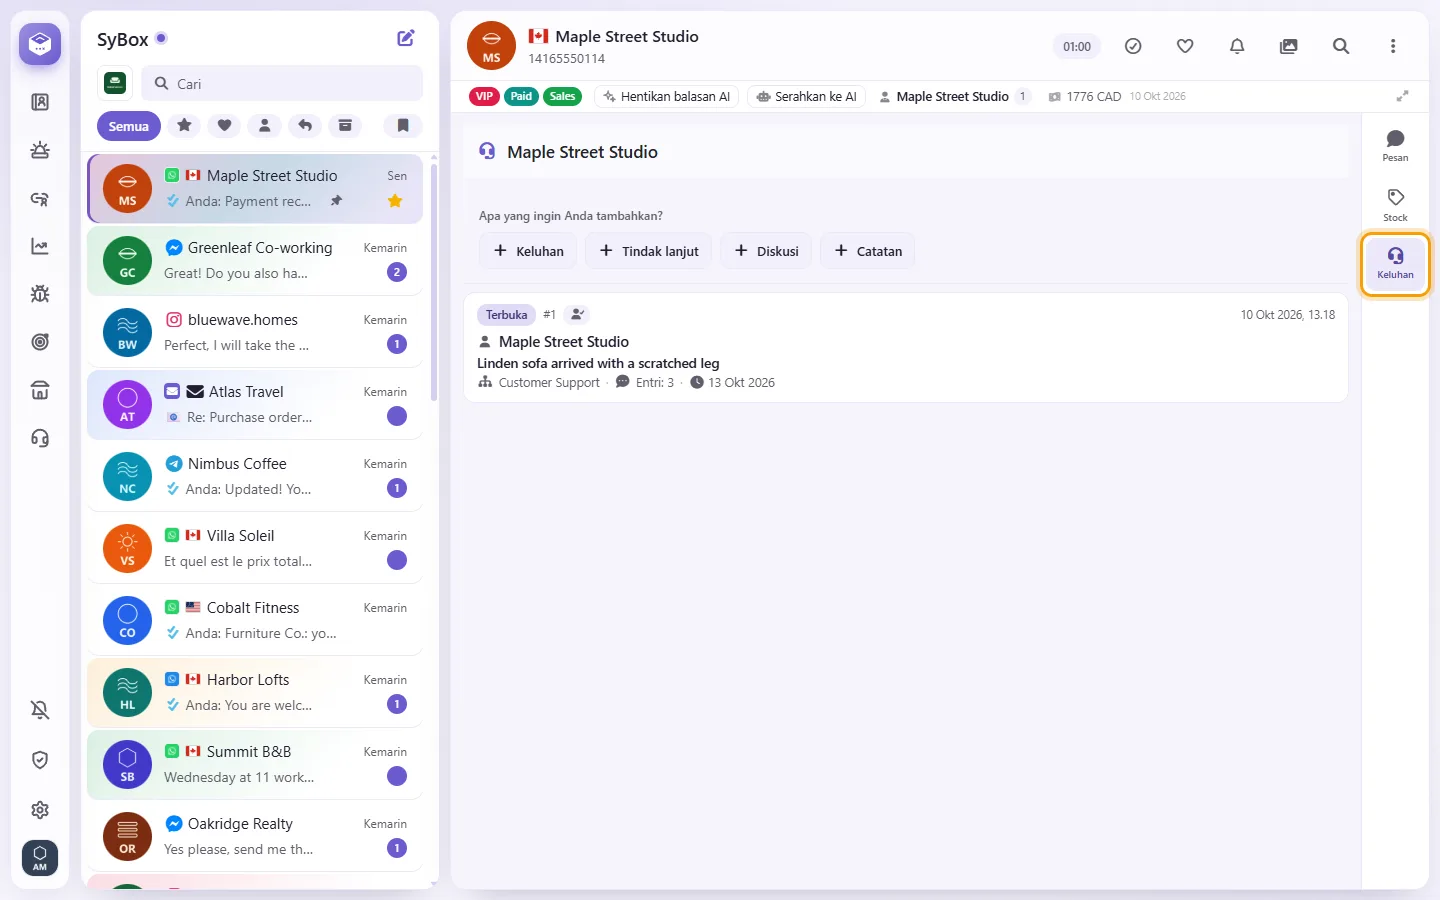Open bluewave.homes conversation

click(255, 332)
